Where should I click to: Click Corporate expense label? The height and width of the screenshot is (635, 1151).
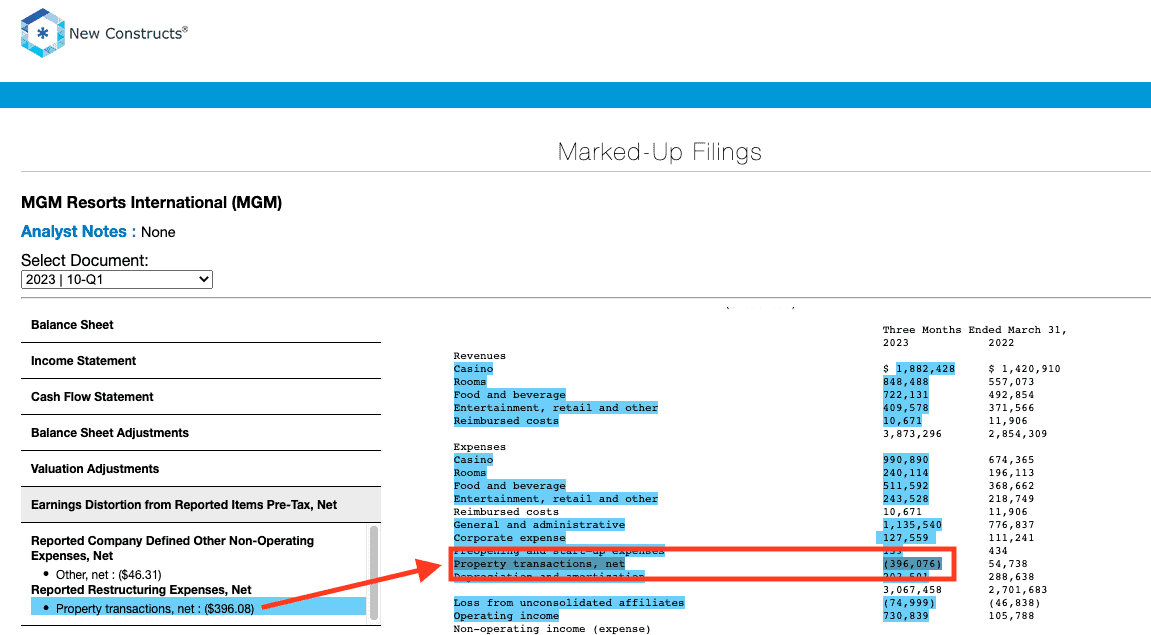[x=509, y=538]
